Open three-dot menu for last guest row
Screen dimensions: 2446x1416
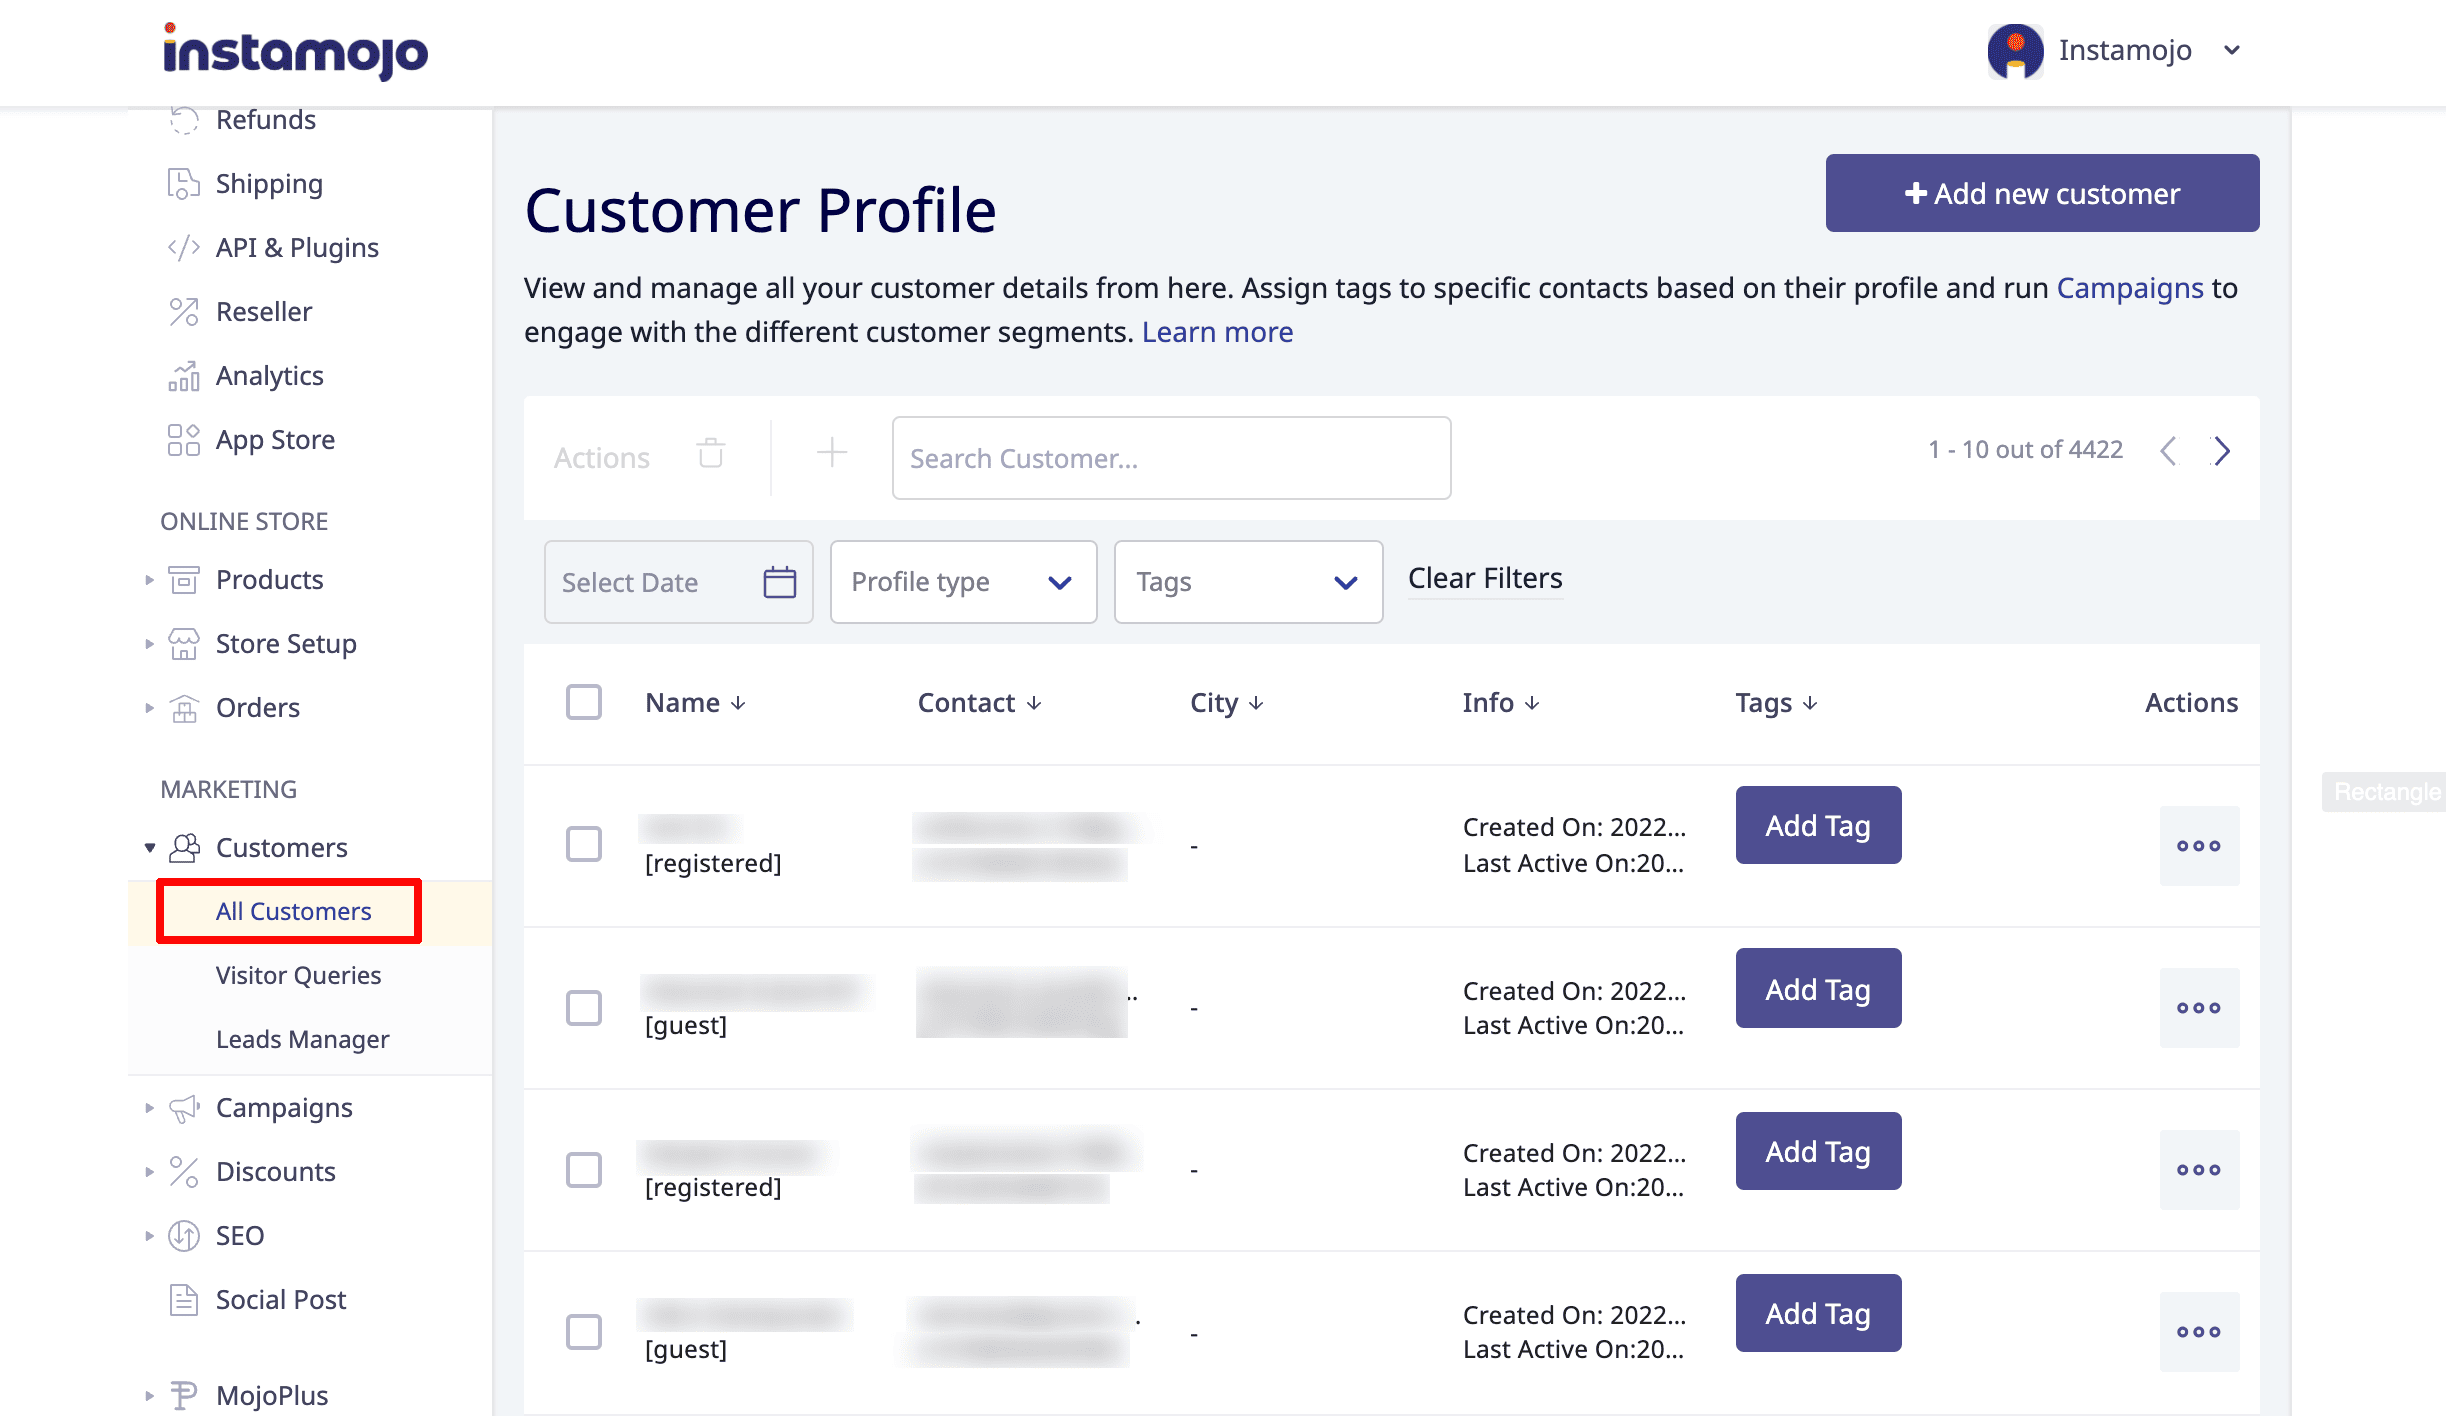click(x=2199, y=1332)
